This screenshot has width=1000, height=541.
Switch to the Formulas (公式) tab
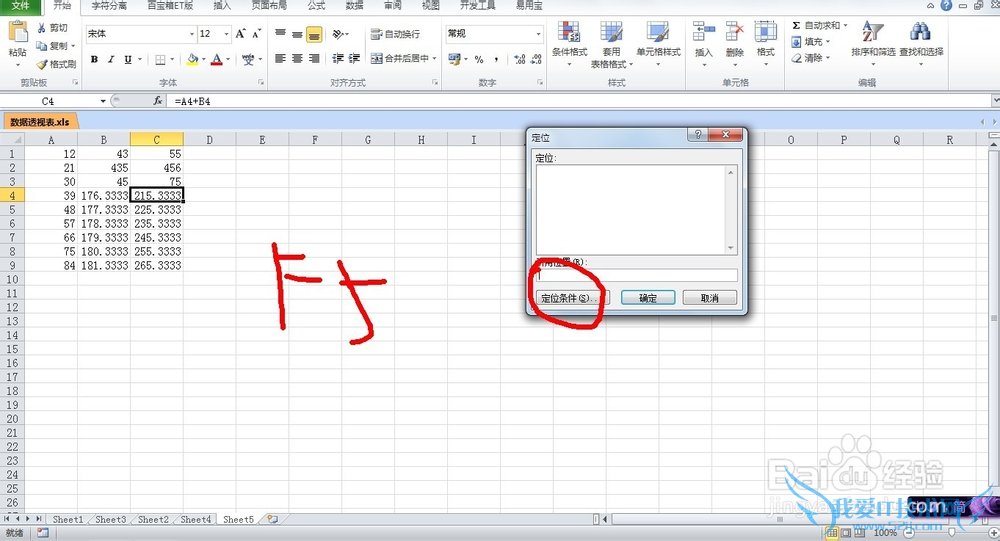(x=316, y=6)
